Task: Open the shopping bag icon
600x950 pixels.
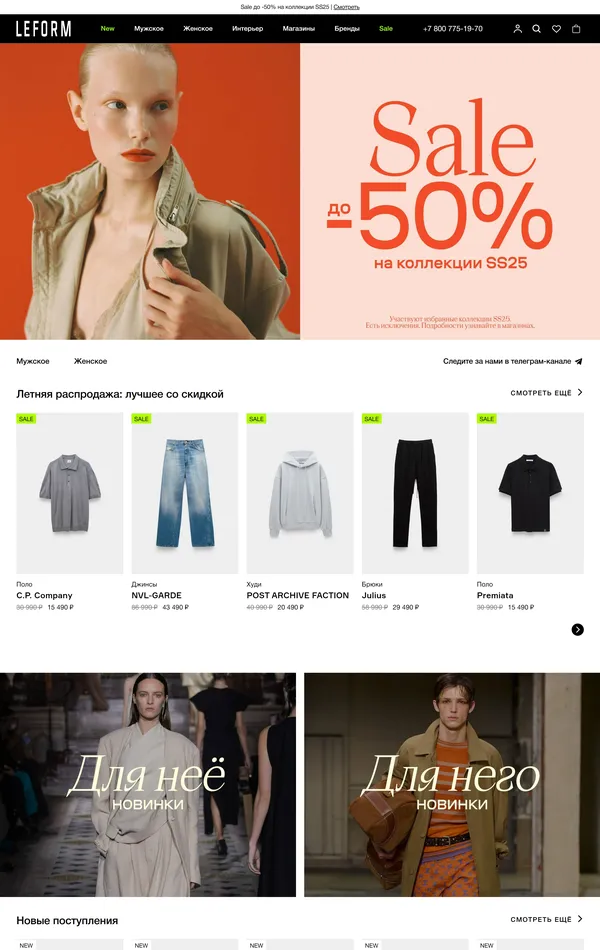Action: coord(576,28)
